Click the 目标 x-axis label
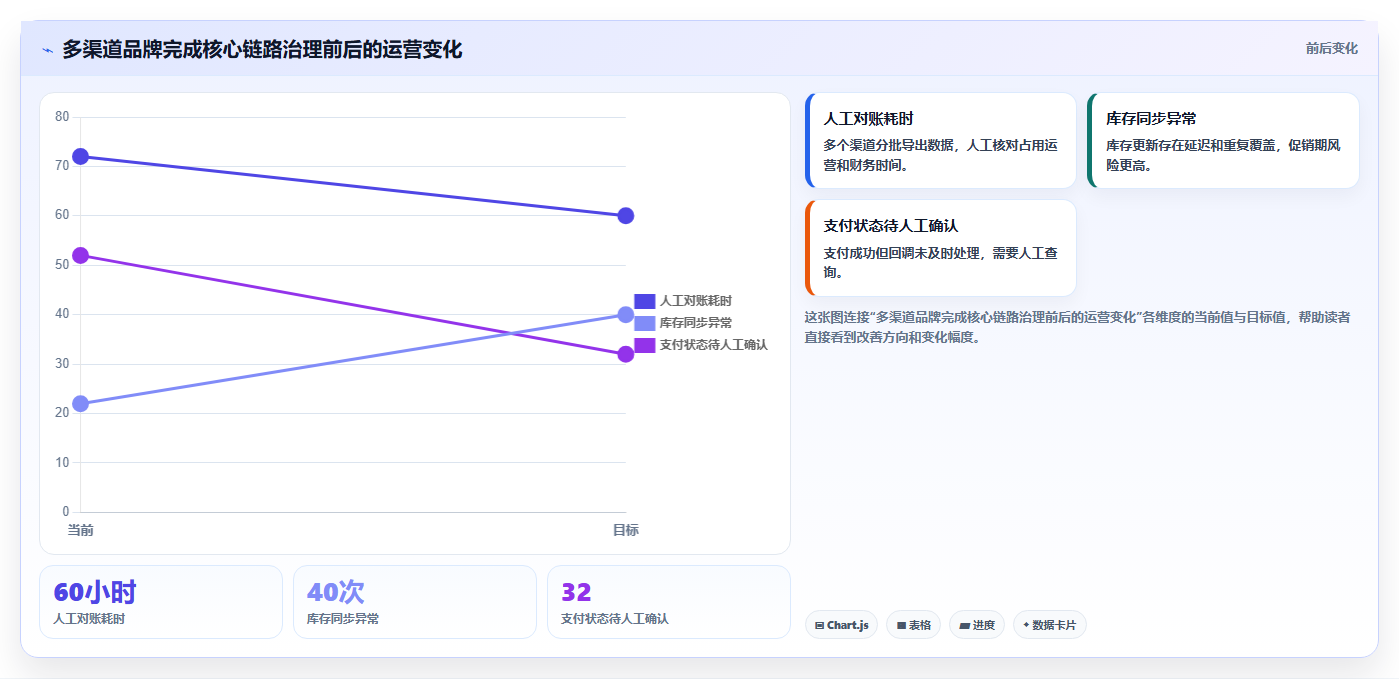The width and height of the screenshot is (1399, 679). [x=626, y=530]
